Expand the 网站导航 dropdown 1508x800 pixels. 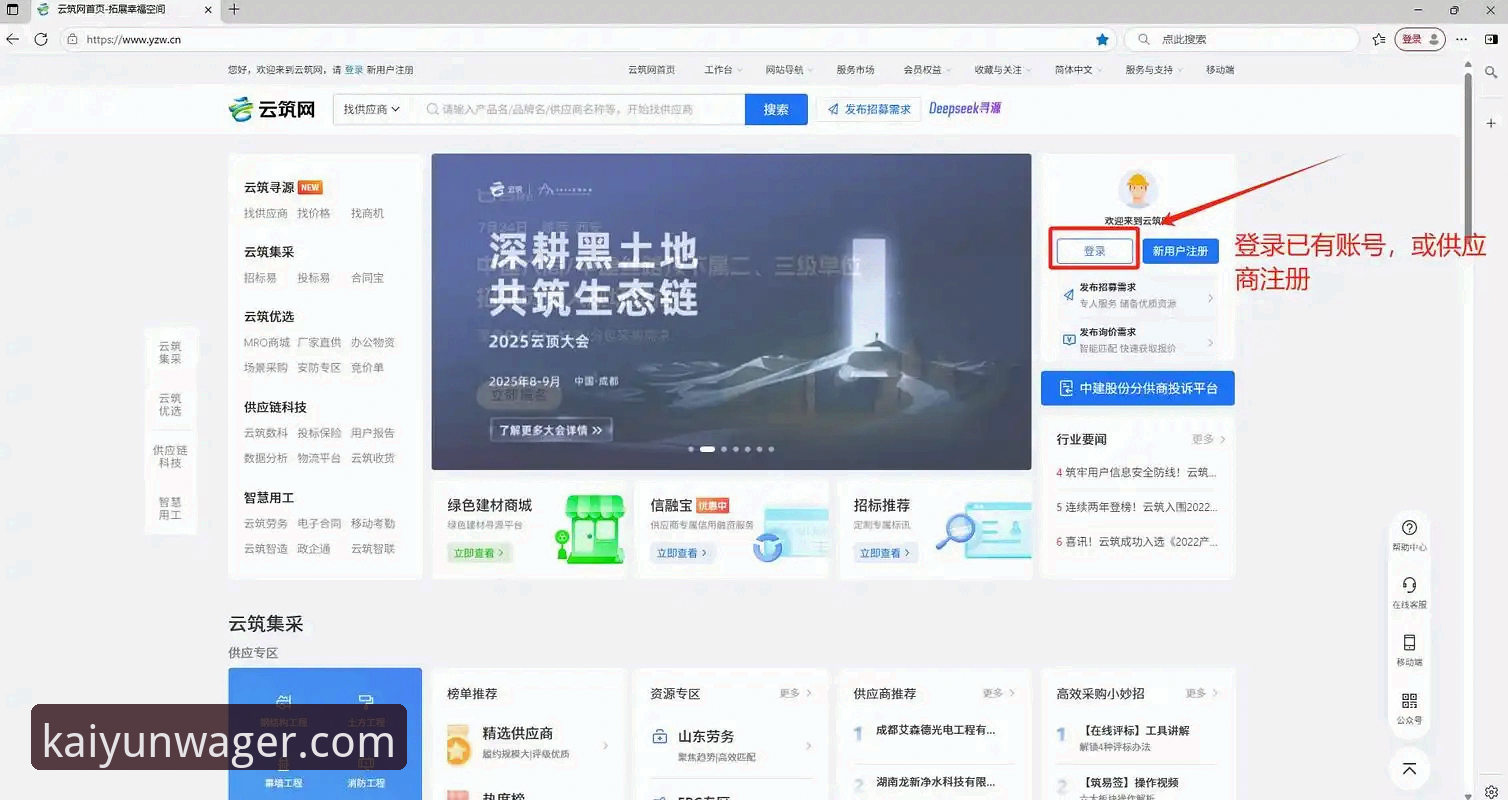tap(789, 70)
